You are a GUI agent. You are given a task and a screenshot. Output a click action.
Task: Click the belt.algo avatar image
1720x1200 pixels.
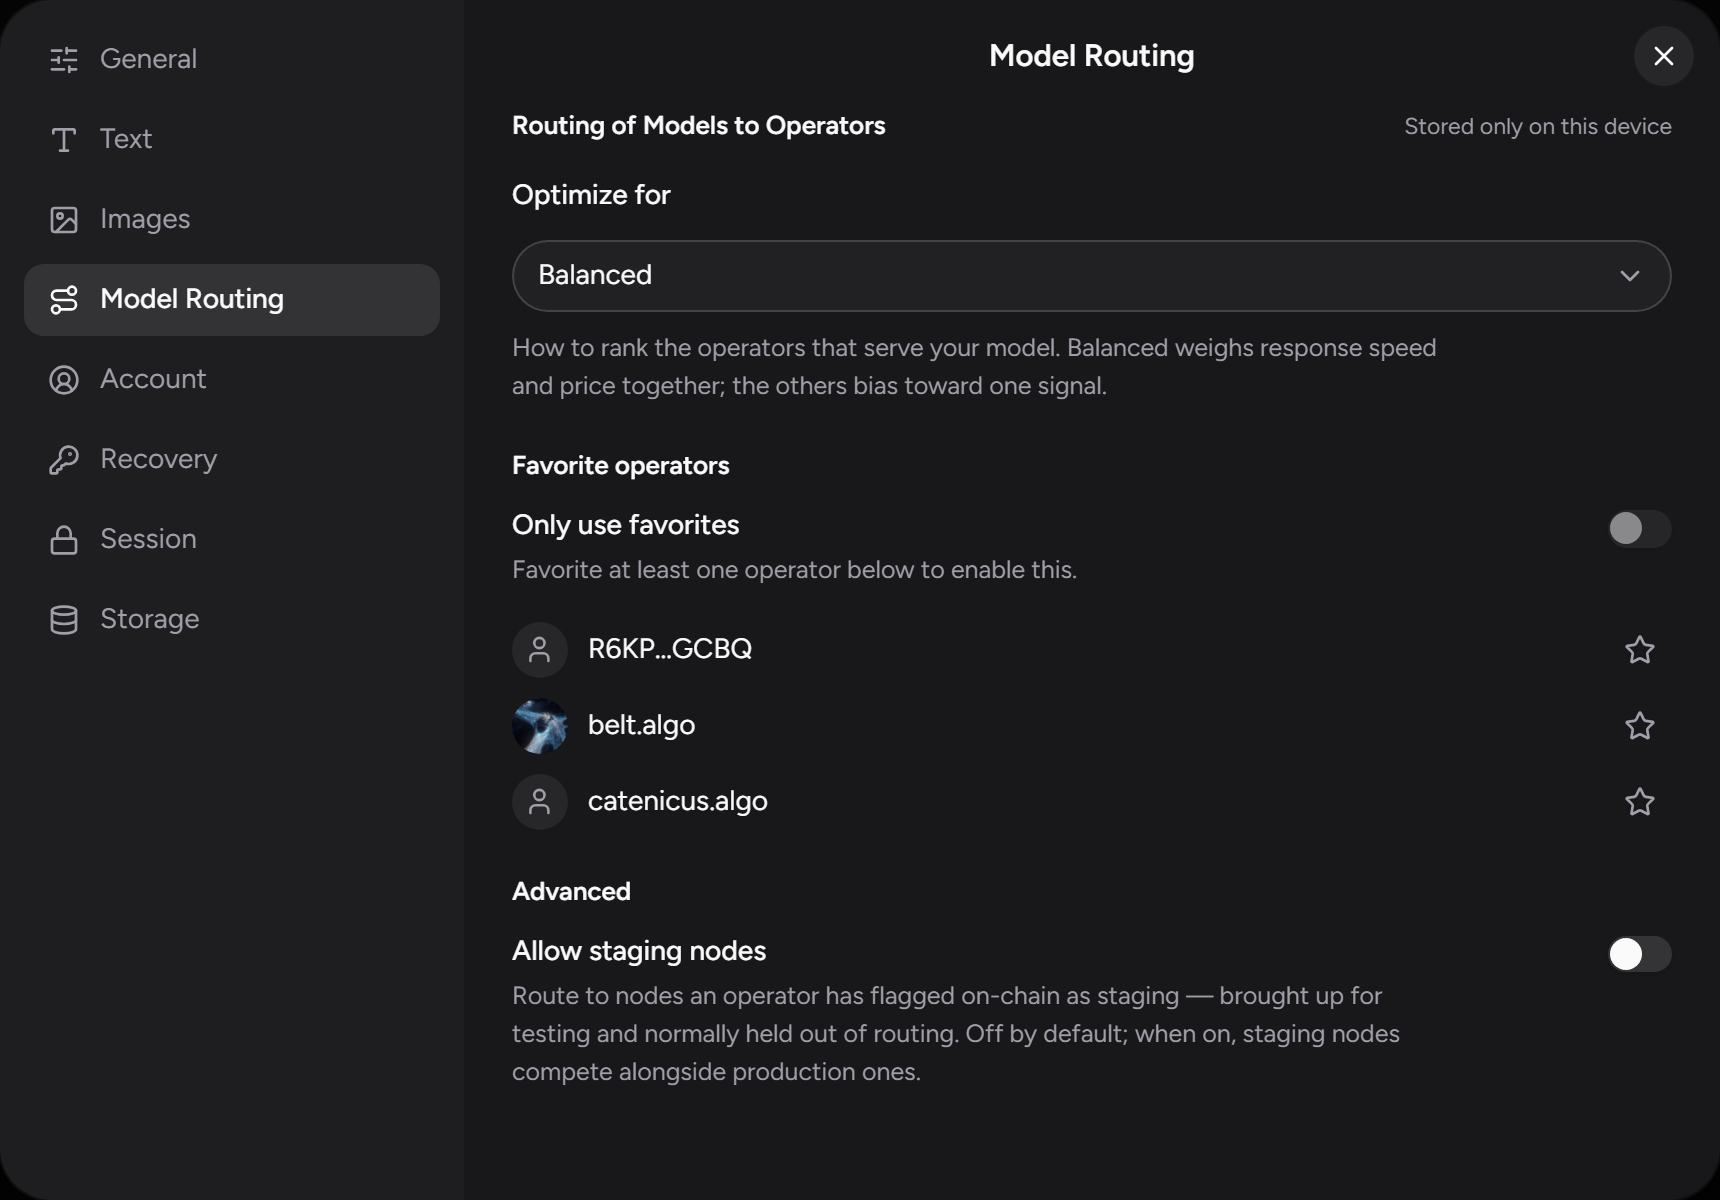click(540, 726)
